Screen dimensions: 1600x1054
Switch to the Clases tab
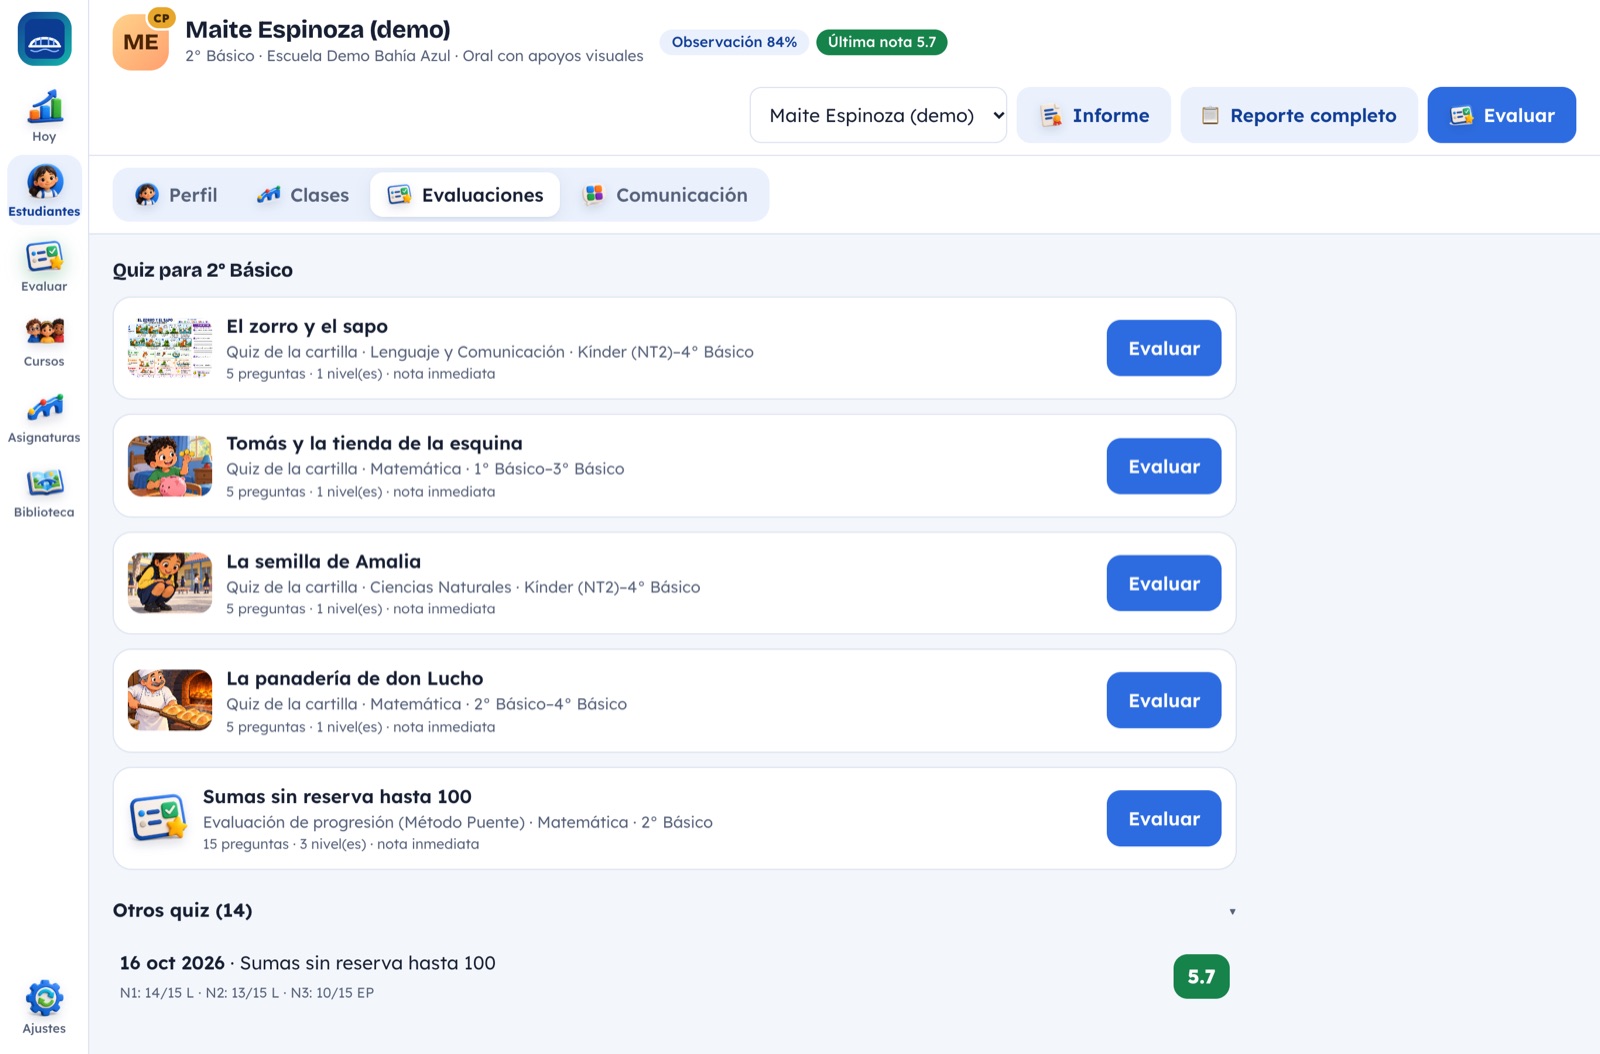[x=303, y=195]
